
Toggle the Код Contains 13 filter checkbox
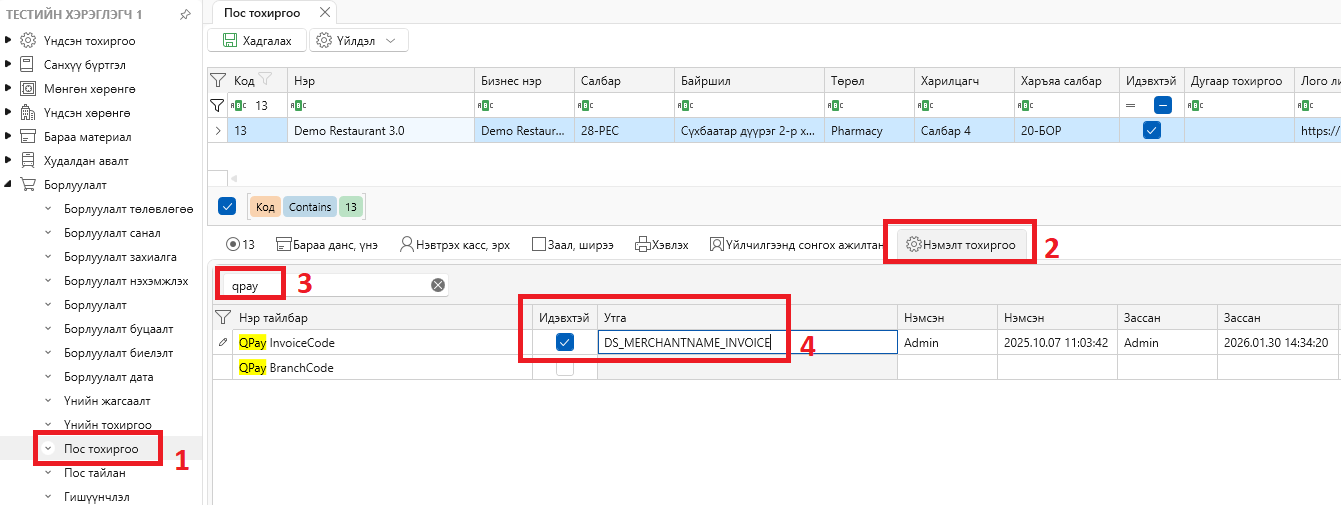227,206
